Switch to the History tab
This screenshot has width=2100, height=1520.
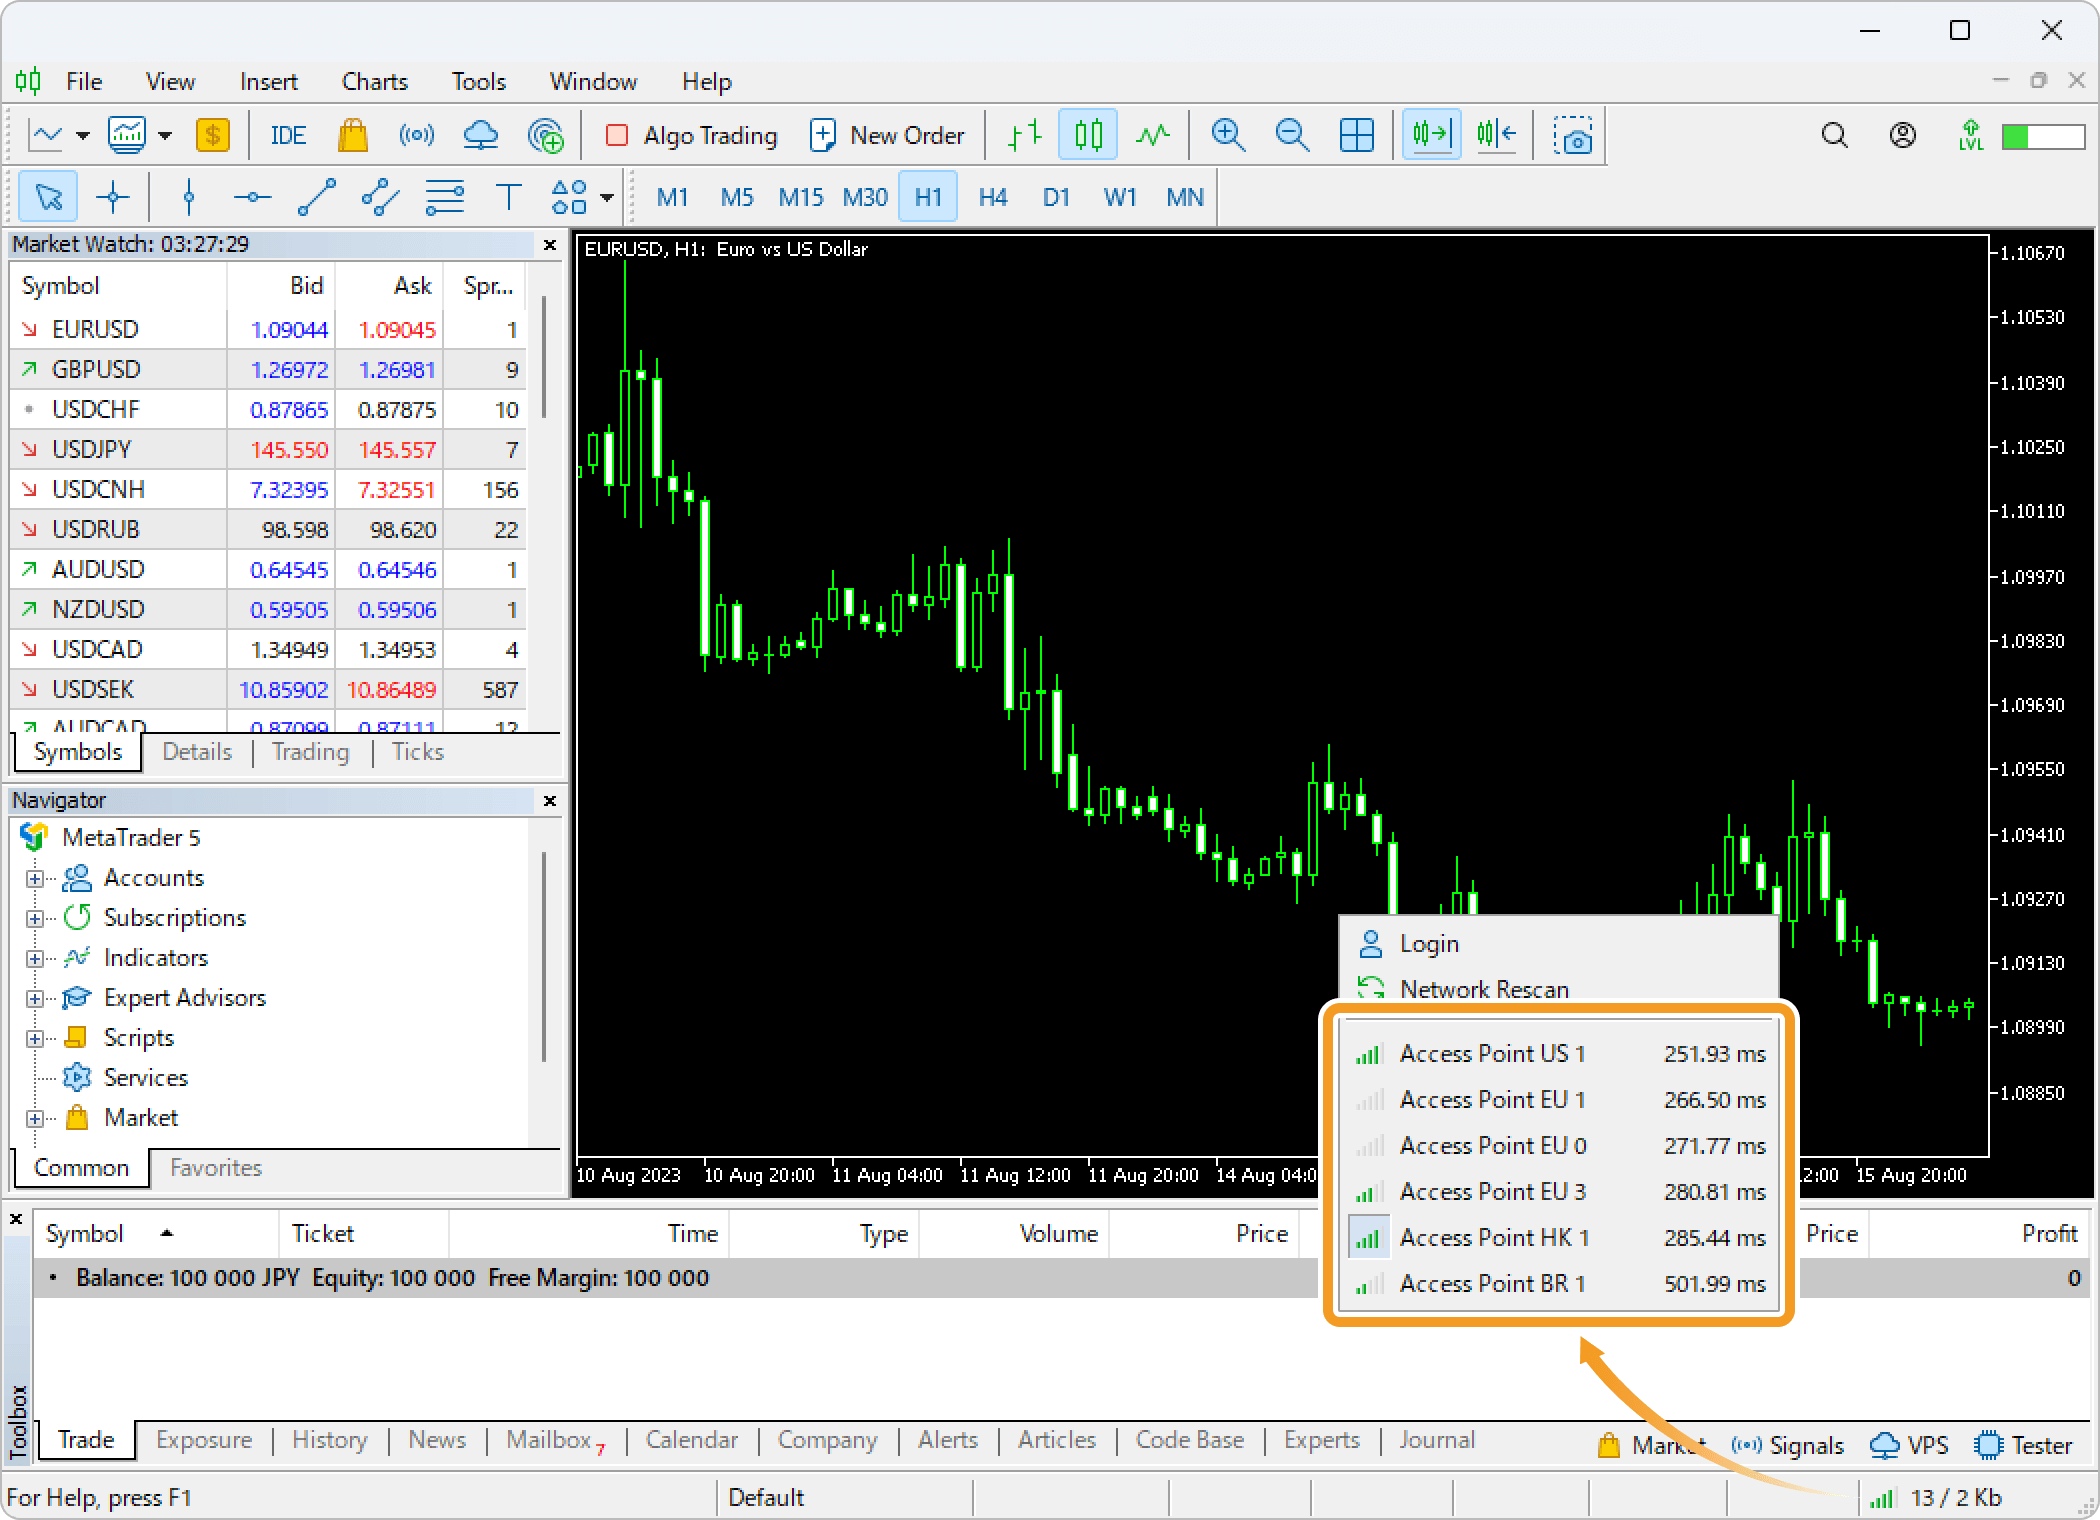[329, 1440]
